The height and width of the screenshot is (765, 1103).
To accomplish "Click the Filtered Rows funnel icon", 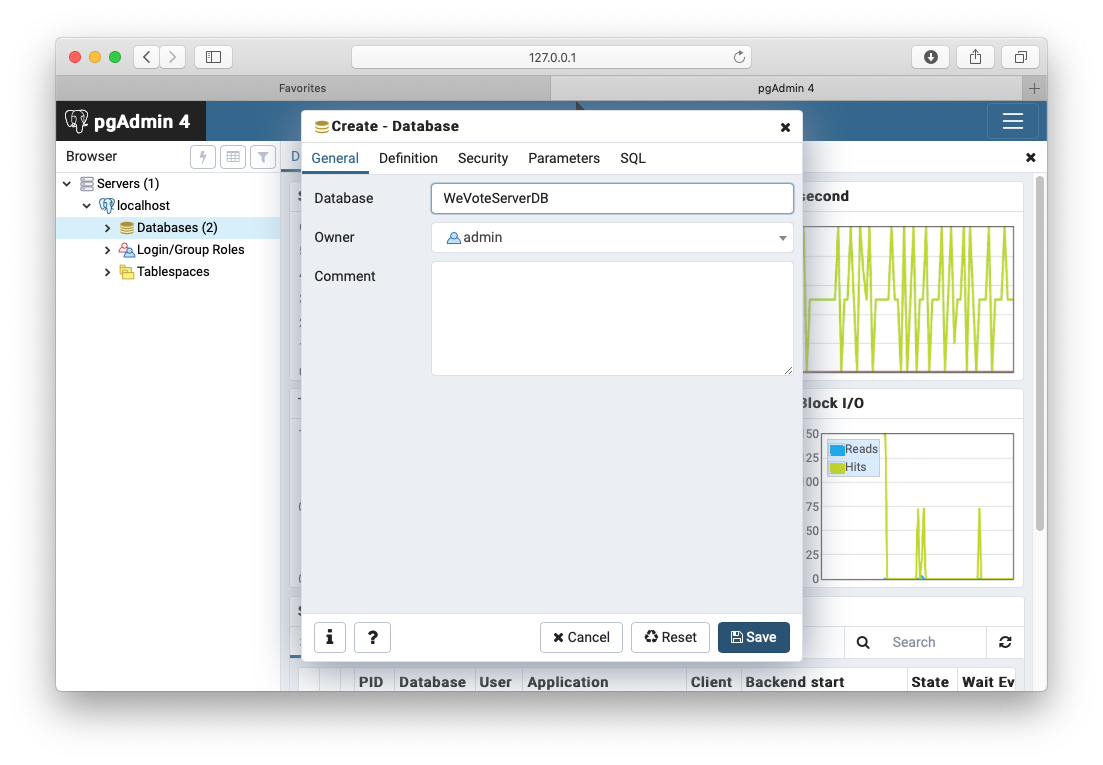I will point(263,157).
